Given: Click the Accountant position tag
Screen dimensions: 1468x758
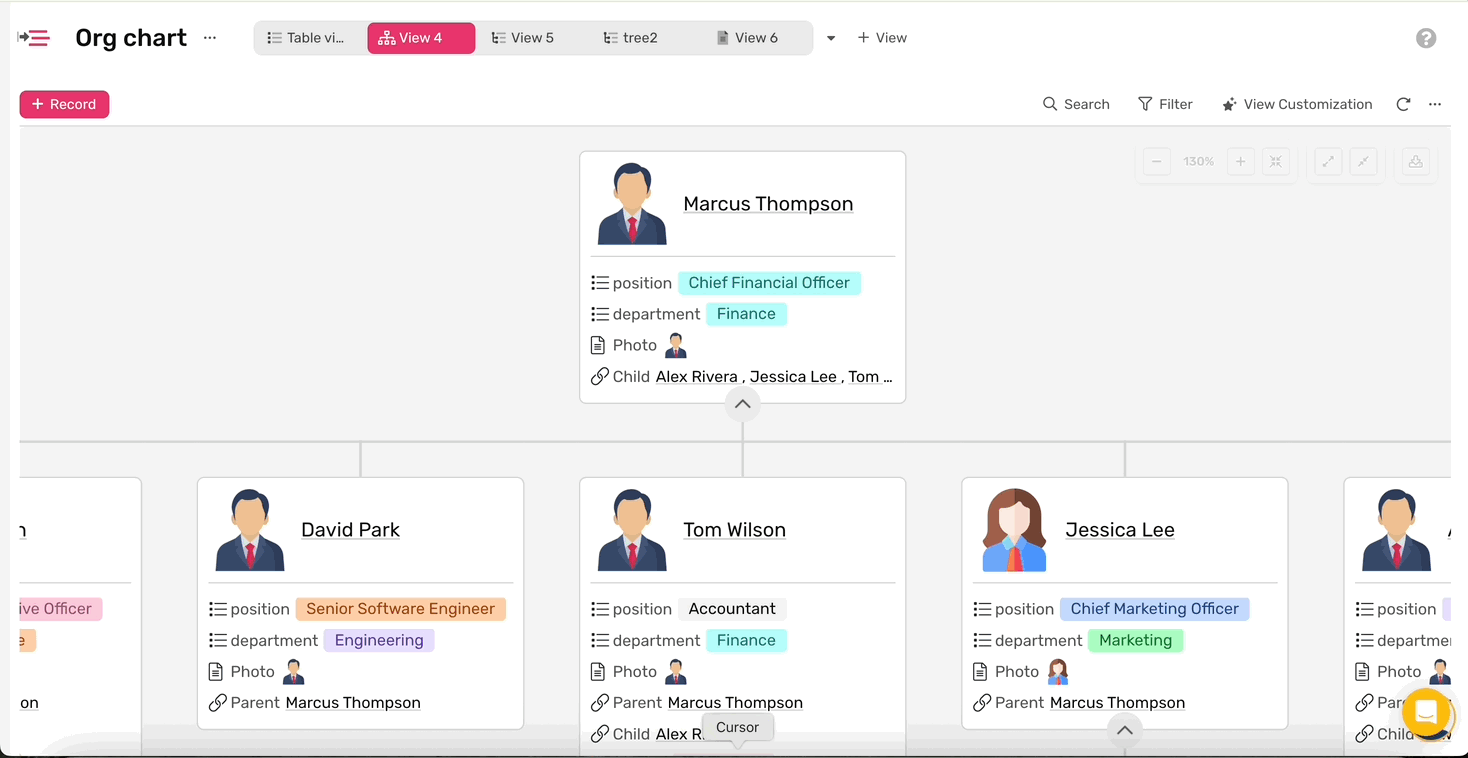Looking at the screenshot, I should (732, 609).
